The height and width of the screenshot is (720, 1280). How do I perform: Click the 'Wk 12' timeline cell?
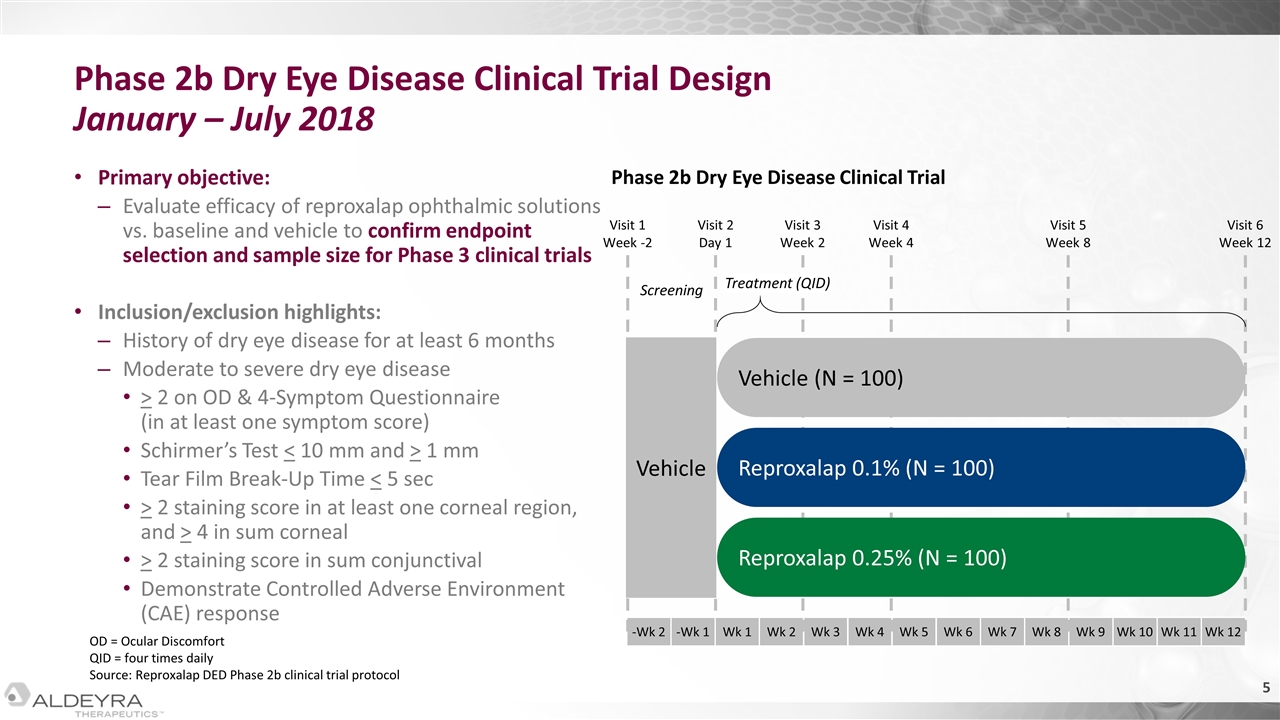(1224, 632)
